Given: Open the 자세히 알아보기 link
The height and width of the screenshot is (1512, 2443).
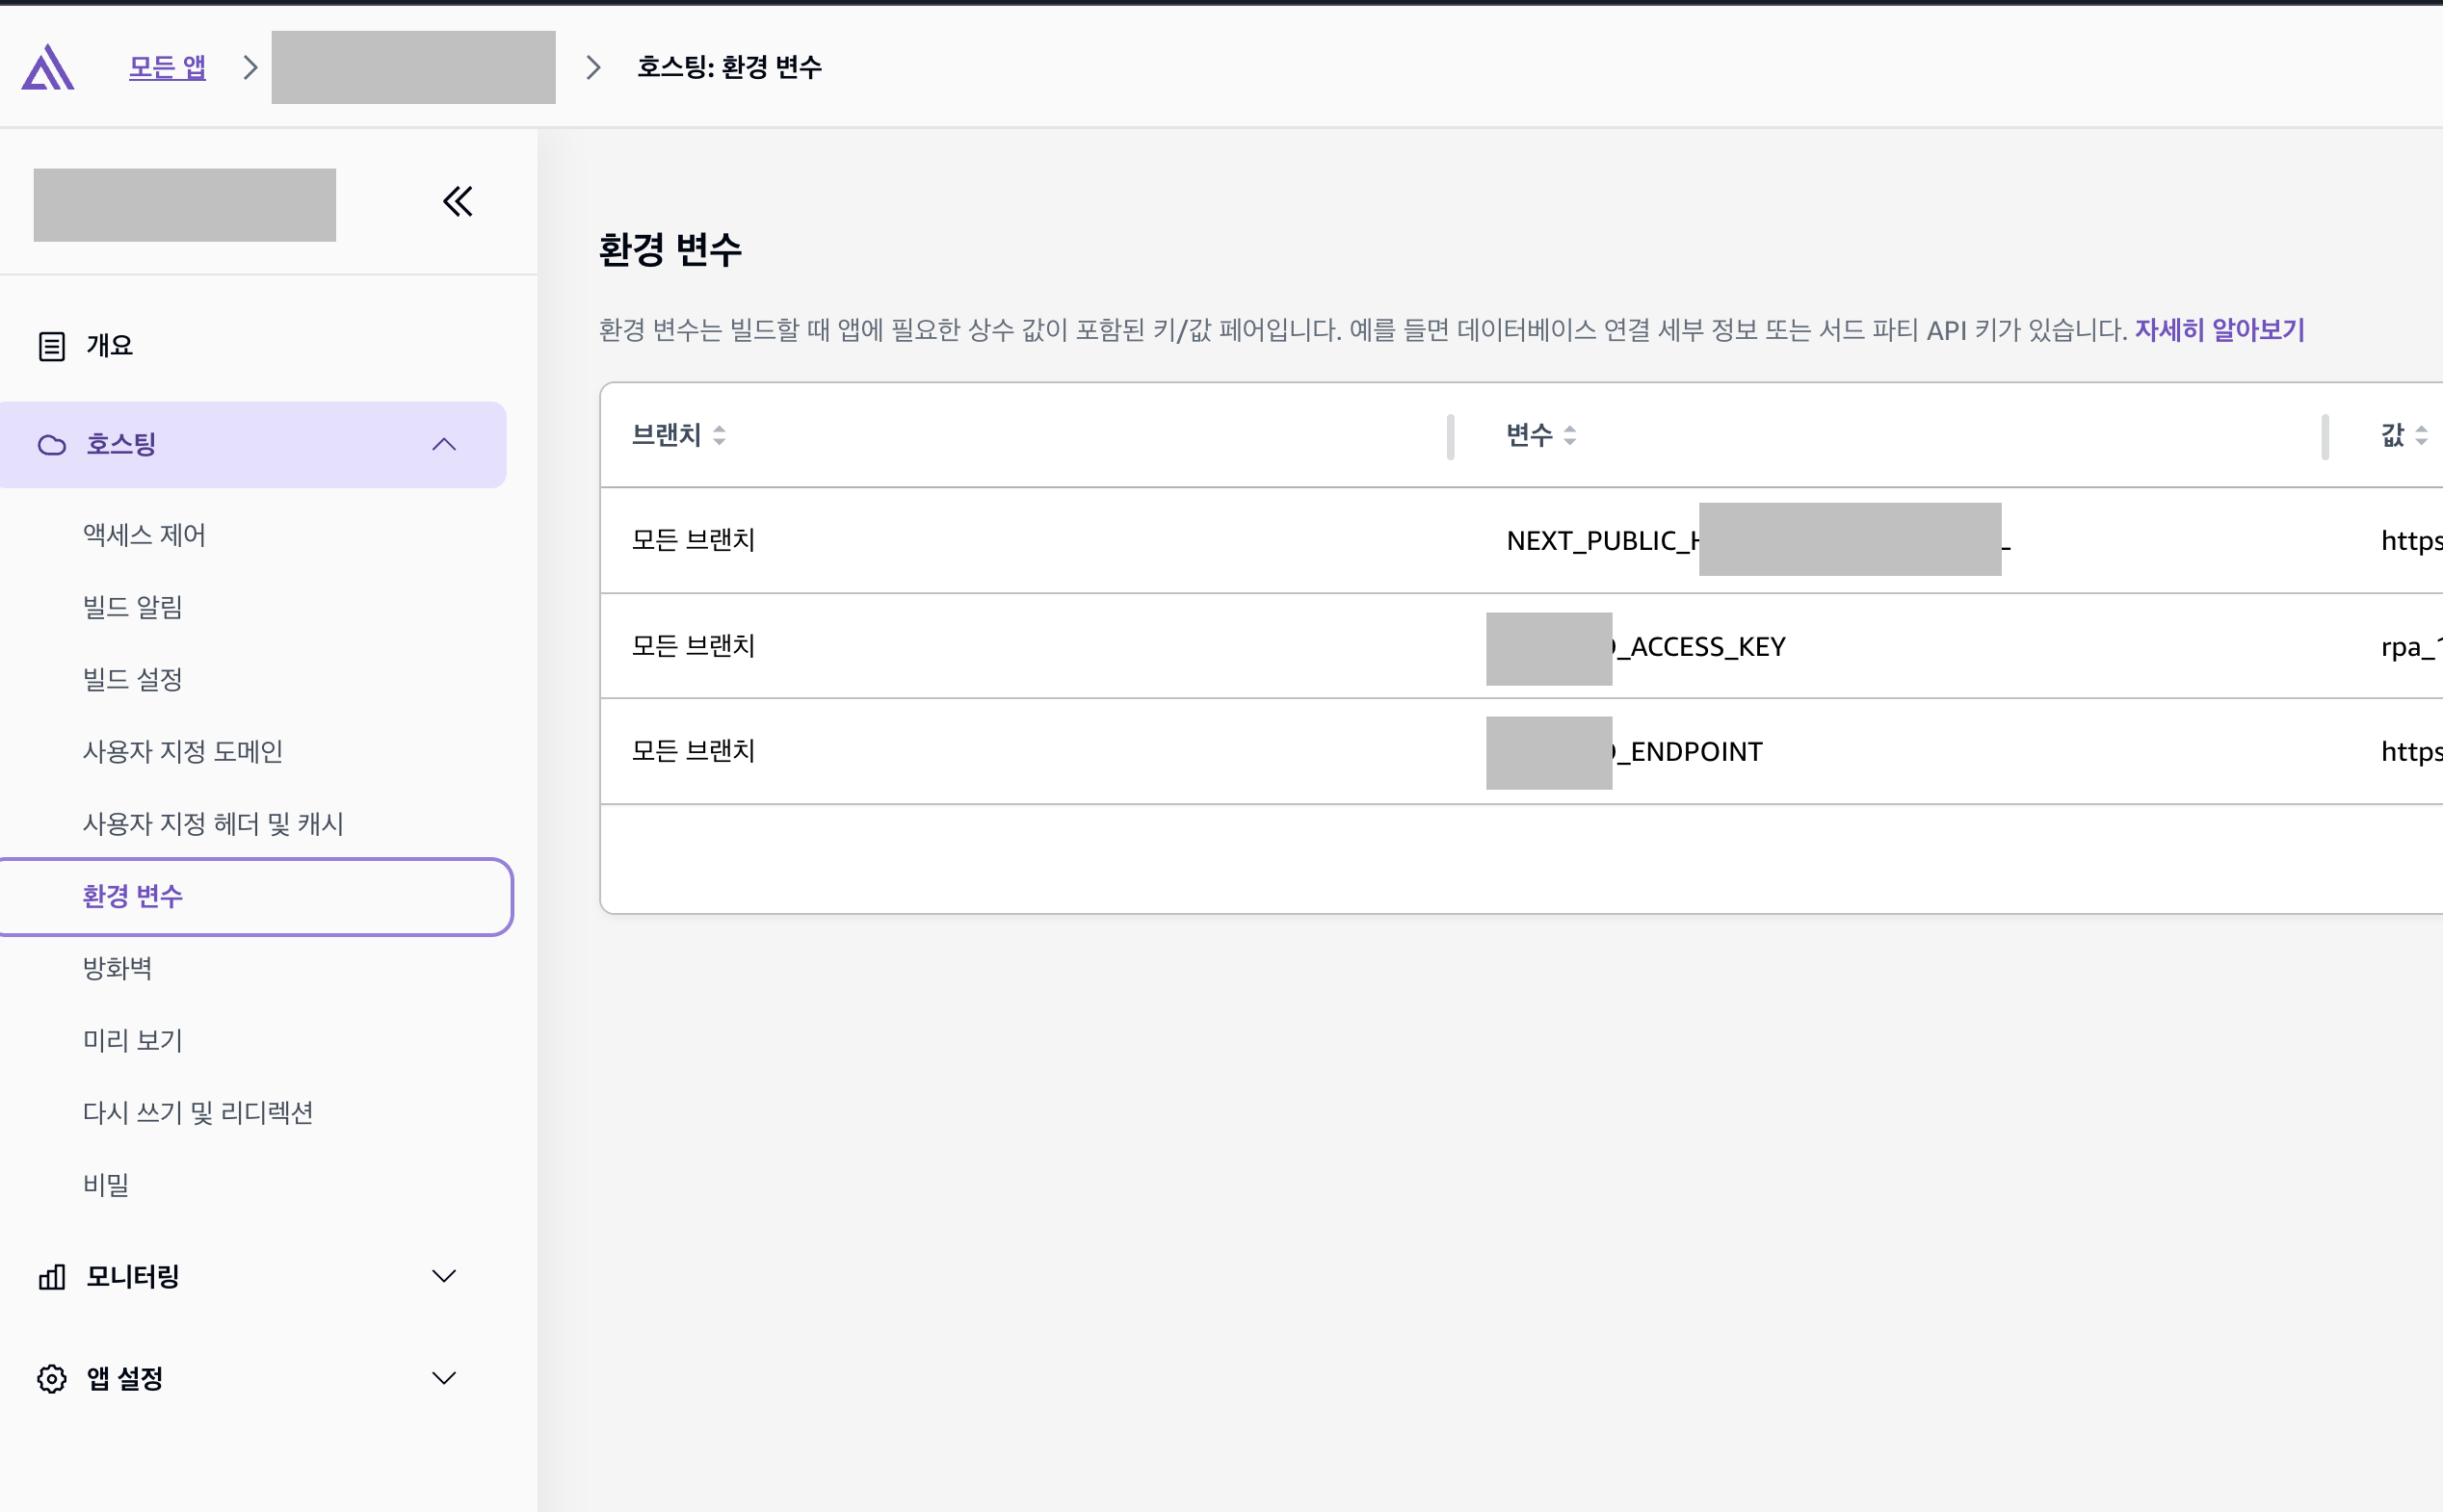Looking at the screenshot, I should tap(2219, 330).
